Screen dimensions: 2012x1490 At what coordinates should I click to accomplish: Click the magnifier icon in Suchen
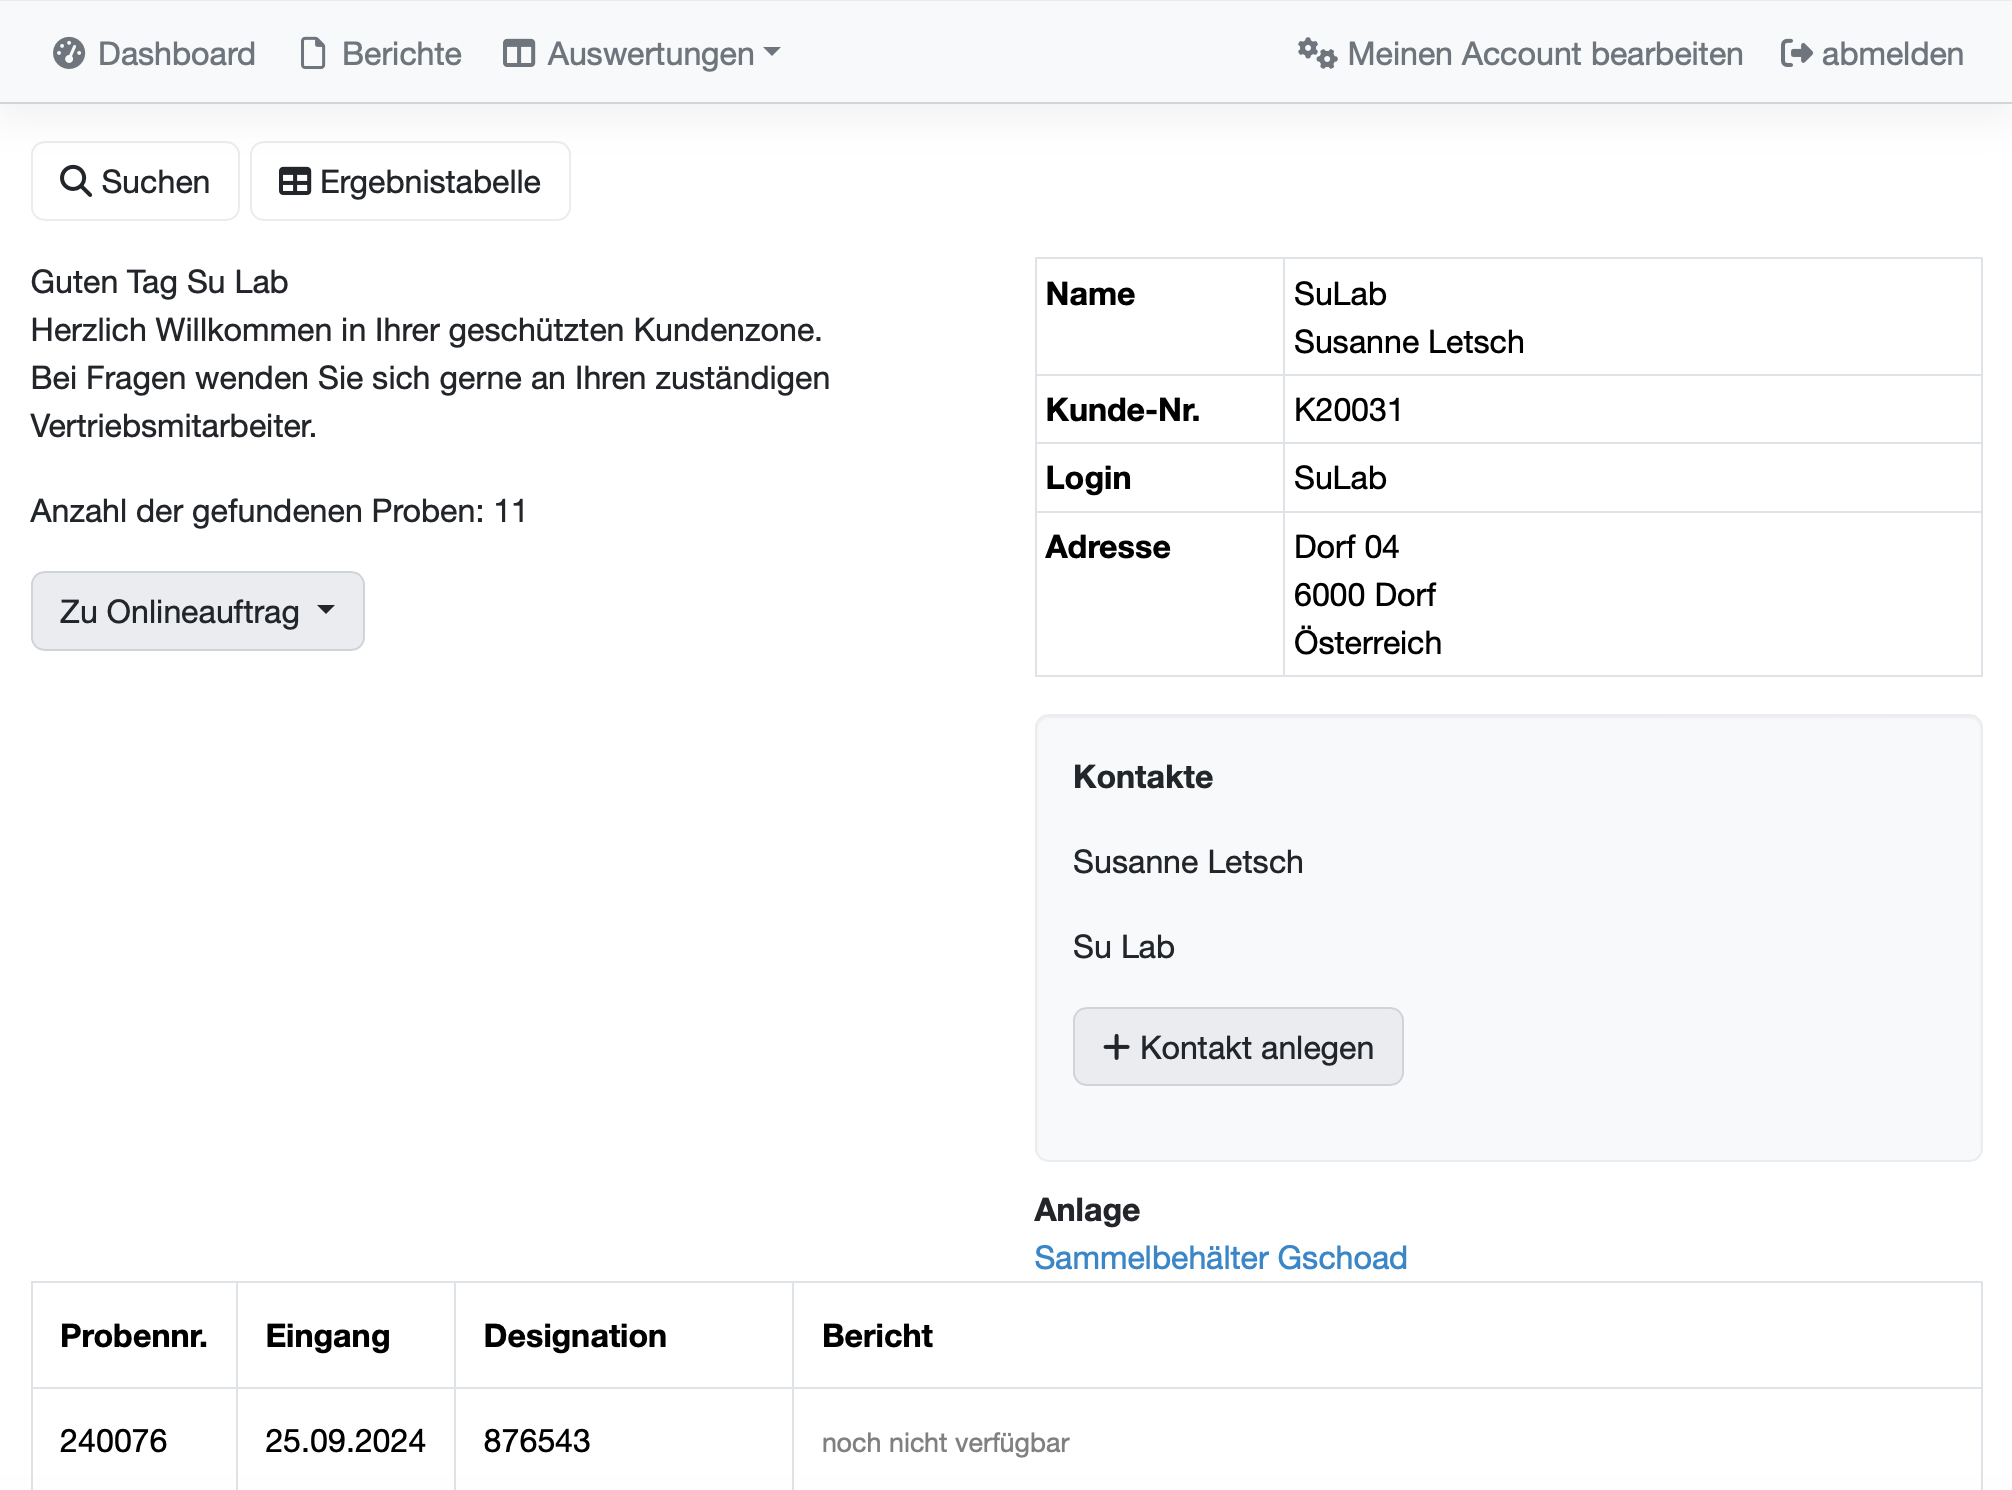(x=76, y=181)
